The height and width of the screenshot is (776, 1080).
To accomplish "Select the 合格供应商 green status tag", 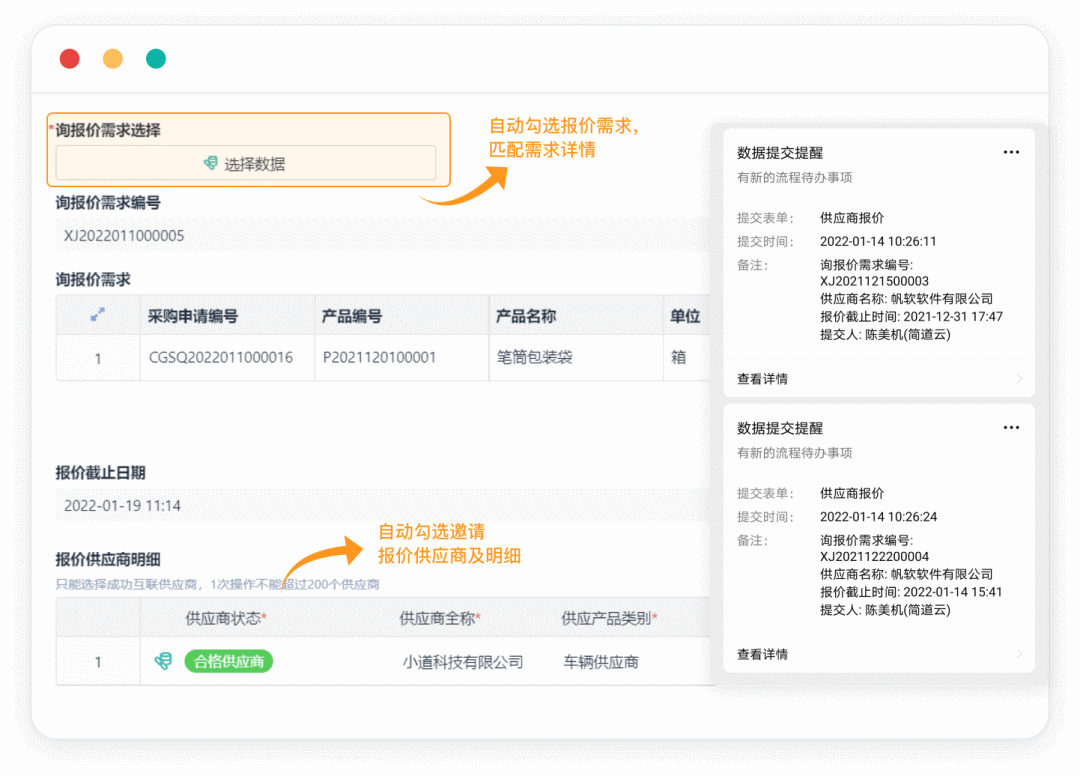I will click(228, 661).
